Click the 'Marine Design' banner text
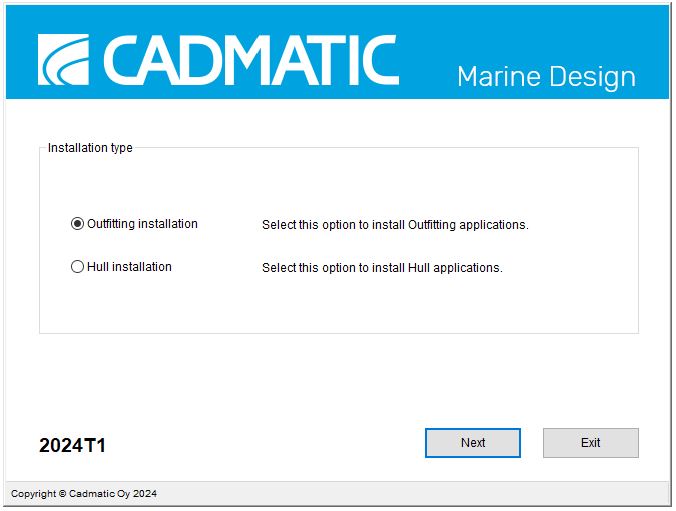The height and width of the screenshot is (511, 676). (x=546, y=77)
